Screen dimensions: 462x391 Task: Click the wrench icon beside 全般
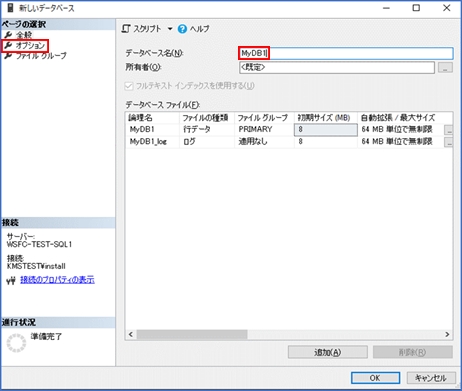pos(8,35)
